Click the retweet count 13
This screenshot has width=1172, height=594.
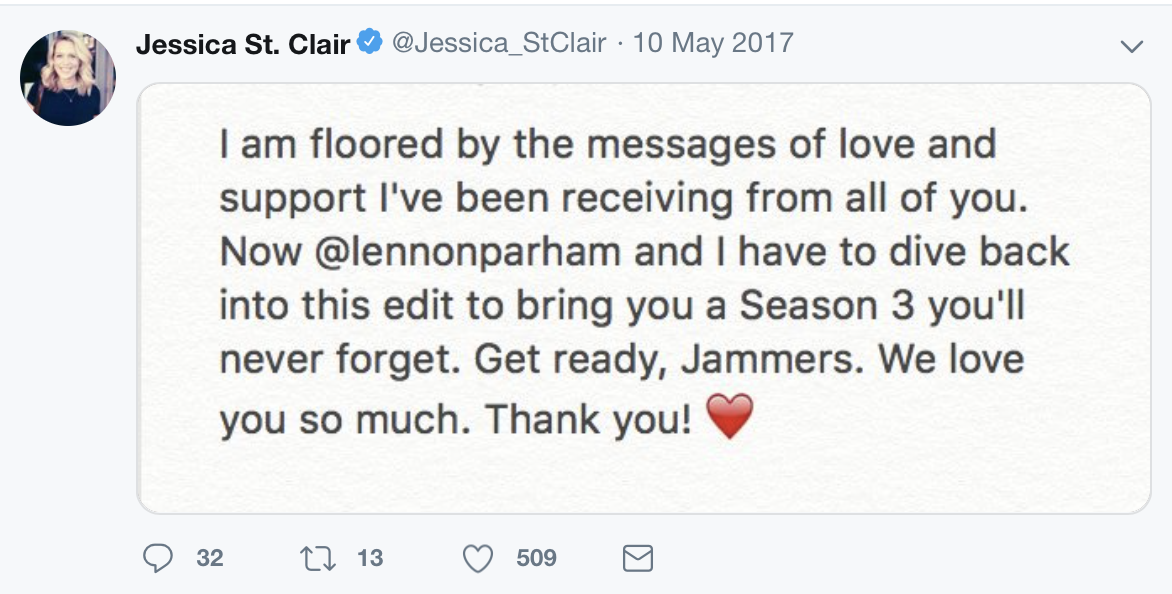point(370,558)
